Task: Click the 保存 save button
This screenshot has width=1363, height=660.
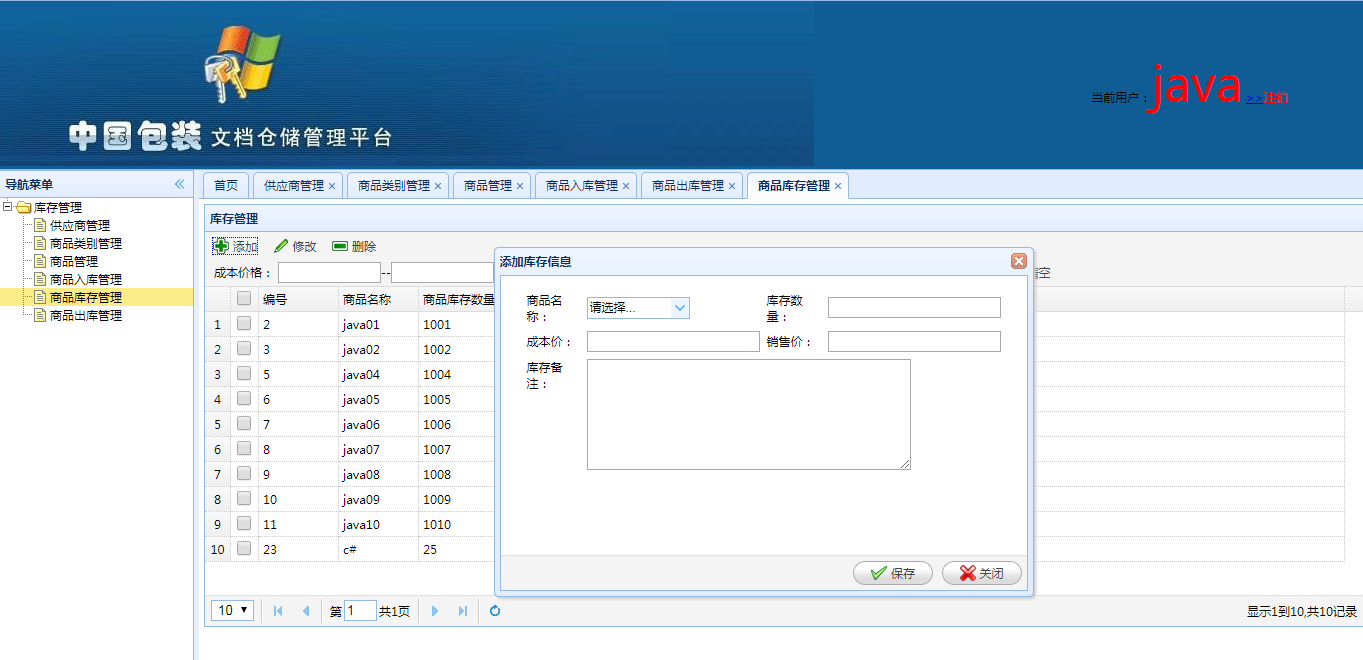Action: (x=893, y=573)
